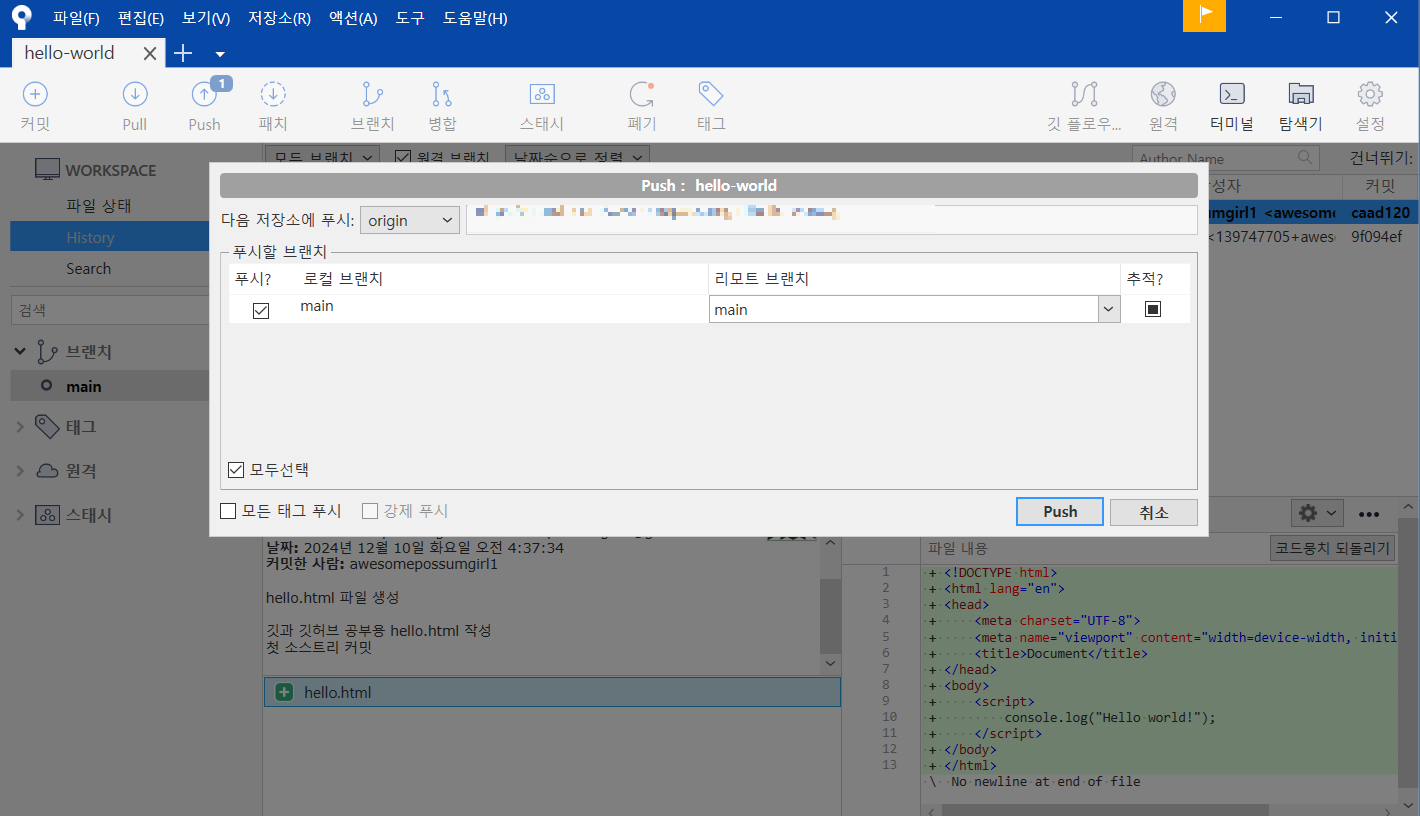The height and width of the screenshot is (816, 1420).
Task: Open the 터미널 (Terminal) toolbar icon
Action: click(x=1232, y=95)
